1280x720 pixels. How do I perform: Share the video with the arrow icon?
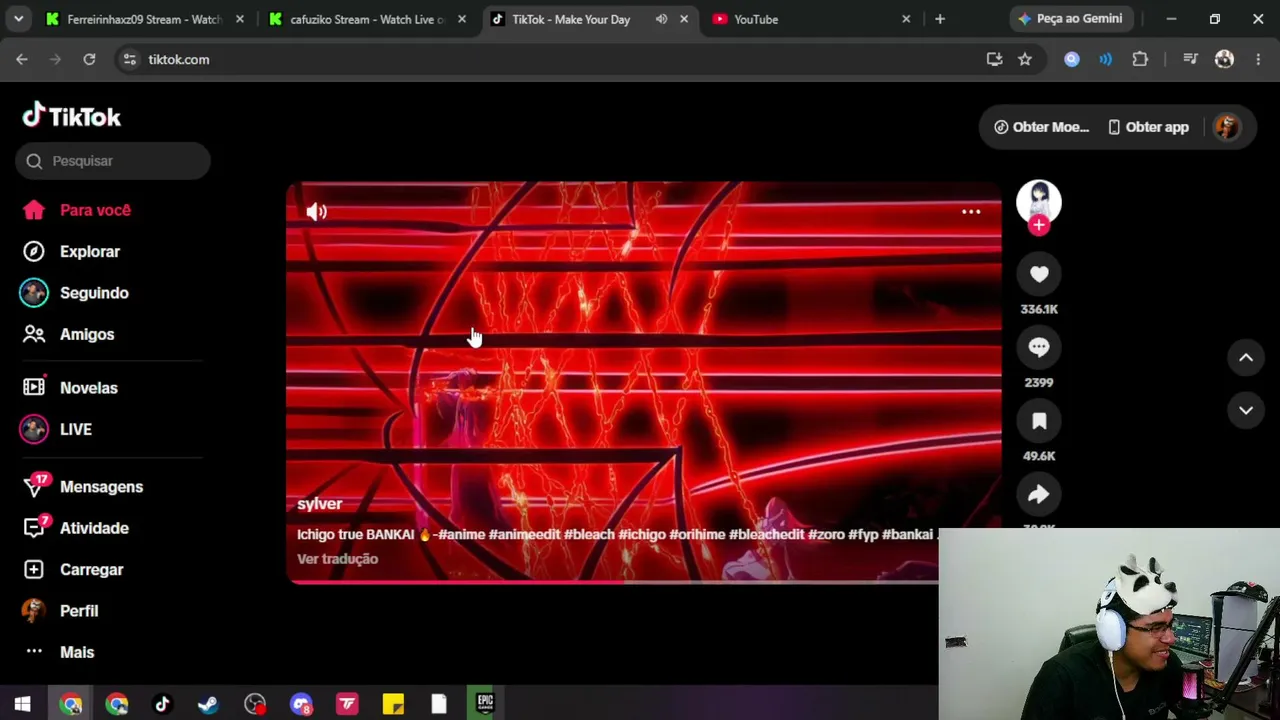pos(1039,494)
